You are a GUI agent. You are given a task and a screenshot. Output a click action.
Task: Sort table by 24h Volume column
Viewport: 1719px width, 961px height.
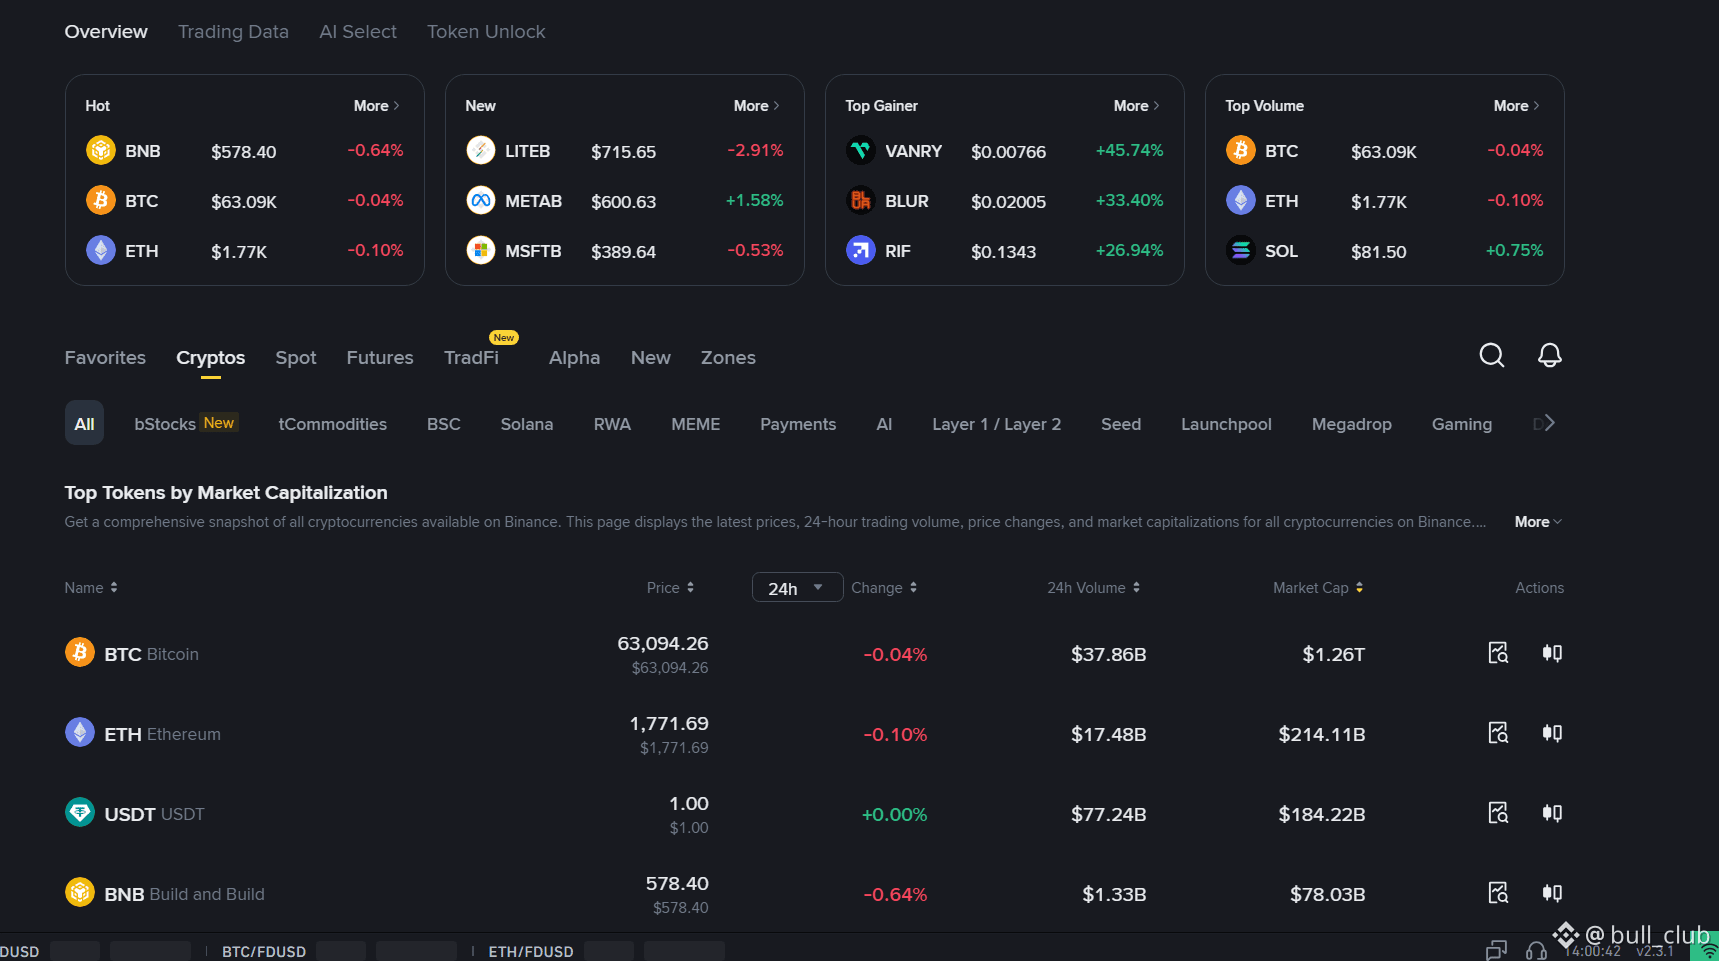1094,588
